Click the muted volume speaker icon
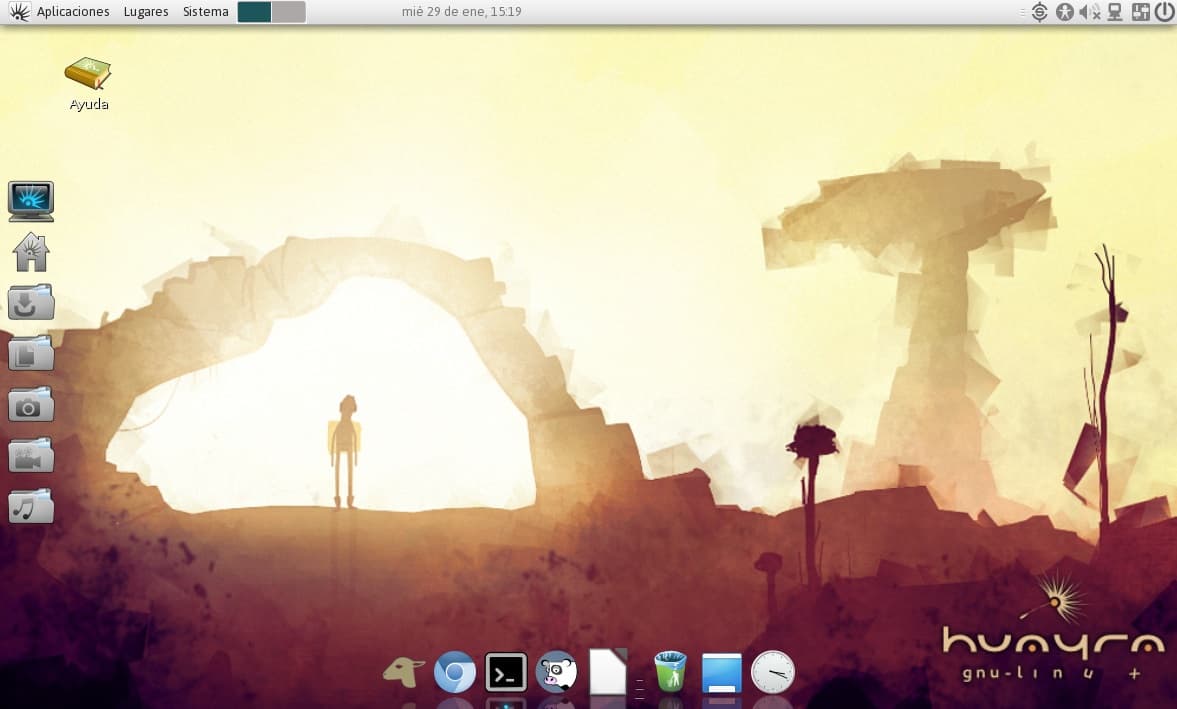Screen dimensions: 1177x709 (1090, 12)
